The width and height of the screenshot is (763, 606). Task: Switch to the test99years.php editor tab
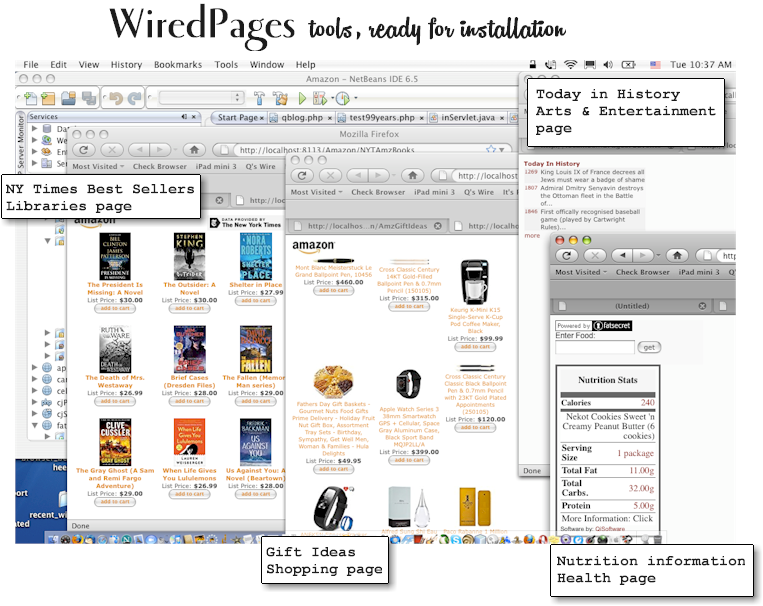381,118
